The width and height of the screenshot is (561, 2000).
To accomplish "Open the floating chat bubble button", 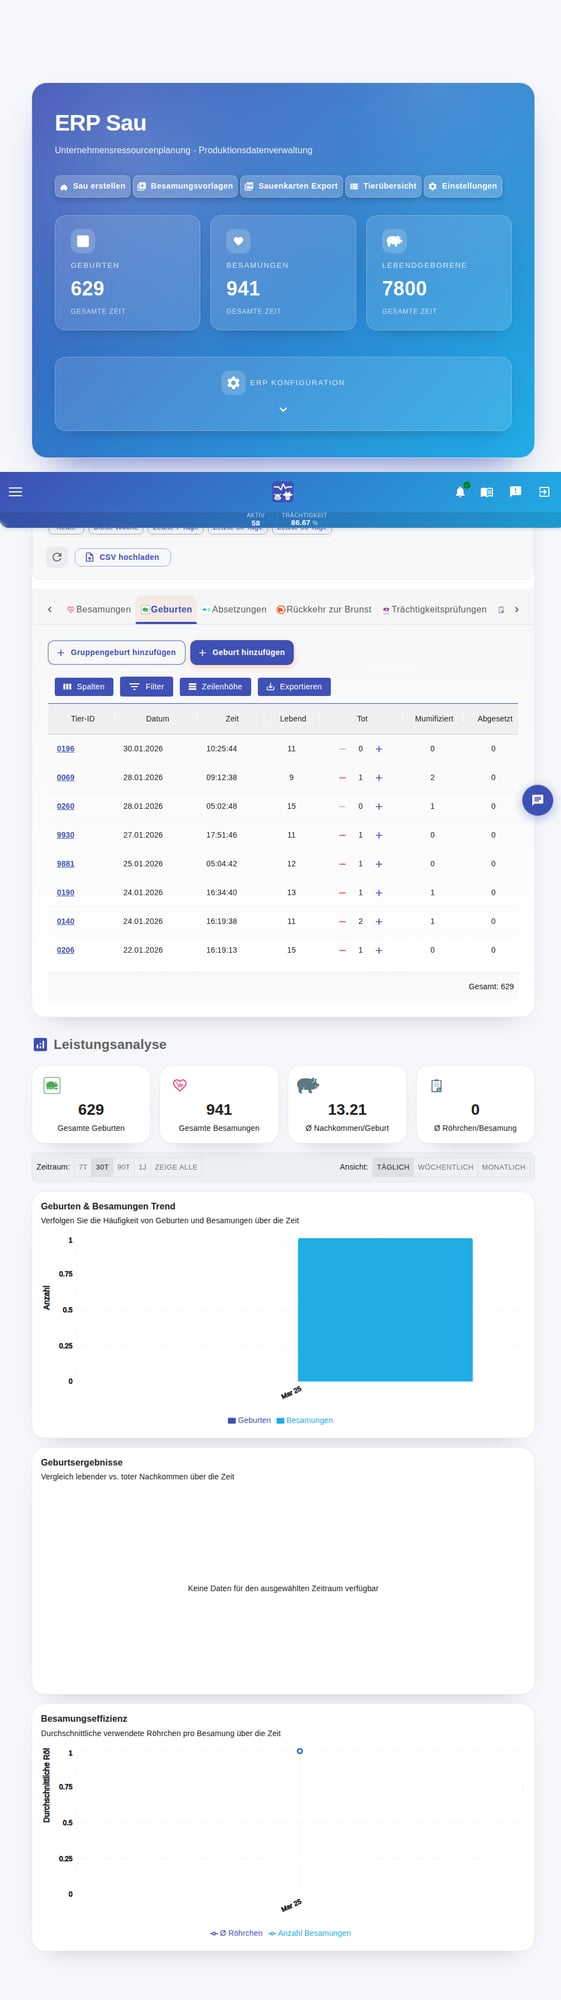I will click(537, 800).
